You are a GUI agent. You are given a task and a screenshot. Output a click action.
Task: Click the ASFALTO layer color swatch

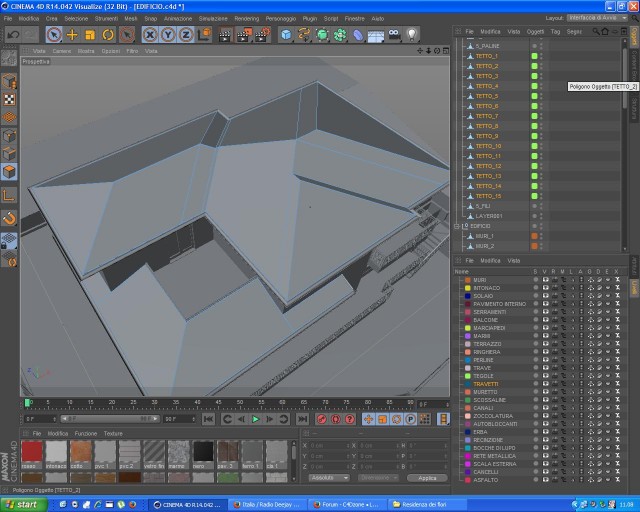(467, 480)
